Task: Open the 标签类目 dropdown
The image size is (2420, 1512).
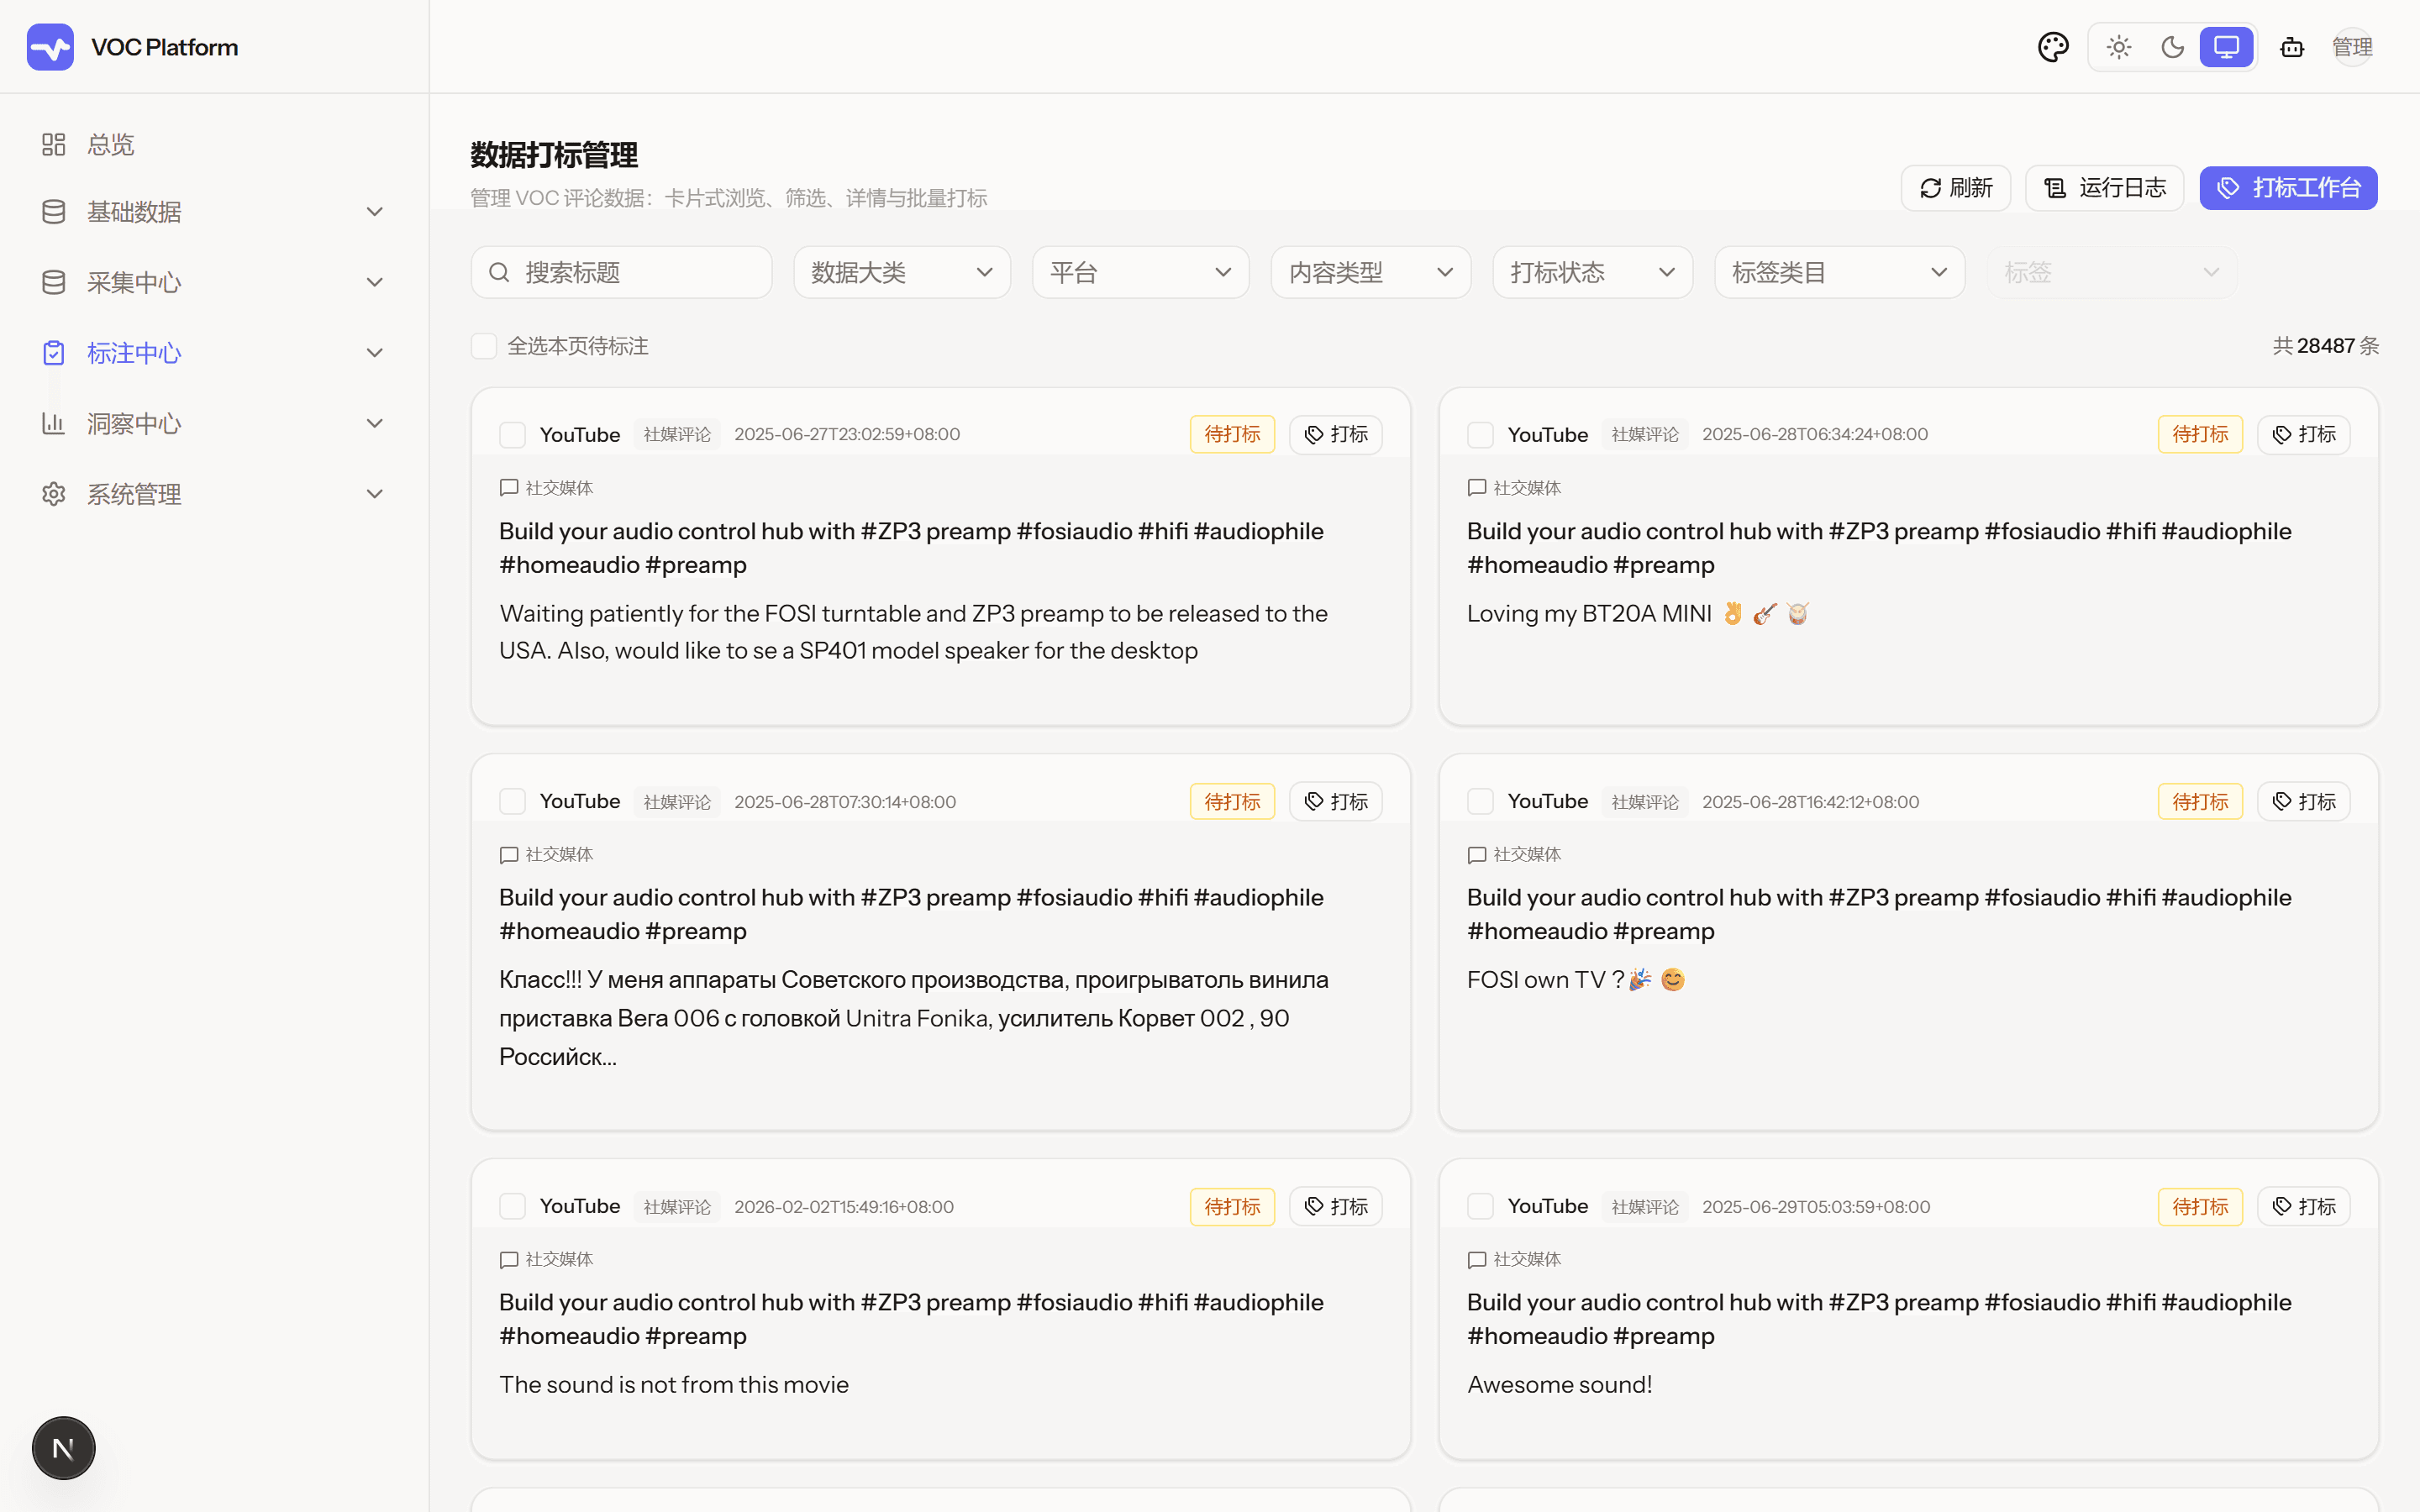Action: (1840, 272)
